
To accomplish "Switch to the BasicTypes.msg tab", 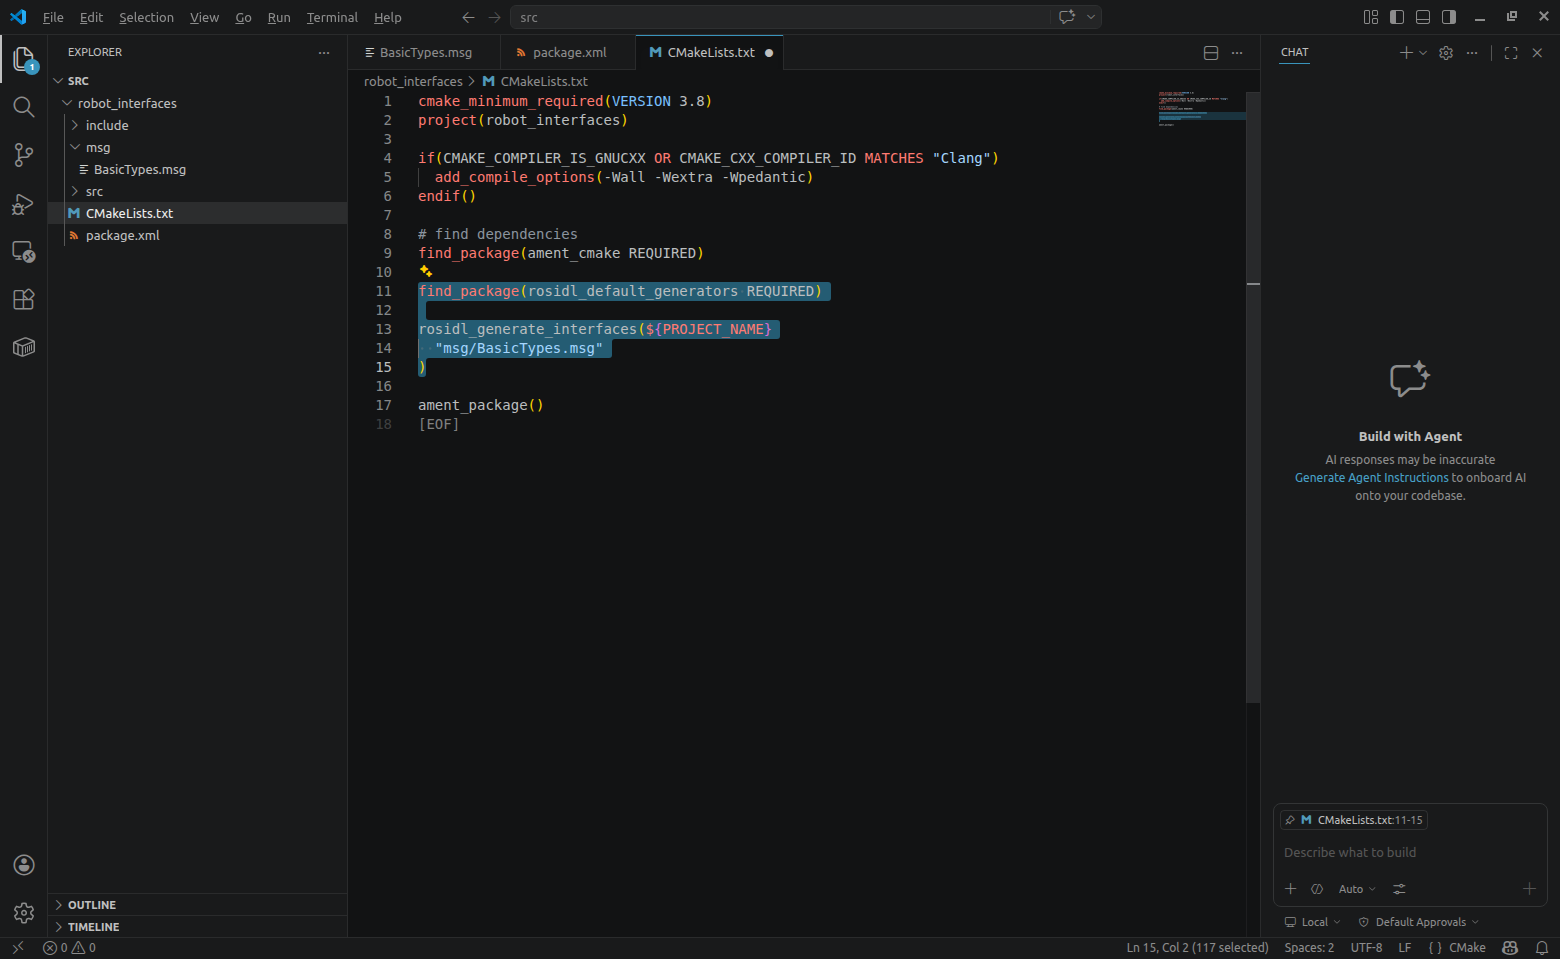I will [424, 53].
